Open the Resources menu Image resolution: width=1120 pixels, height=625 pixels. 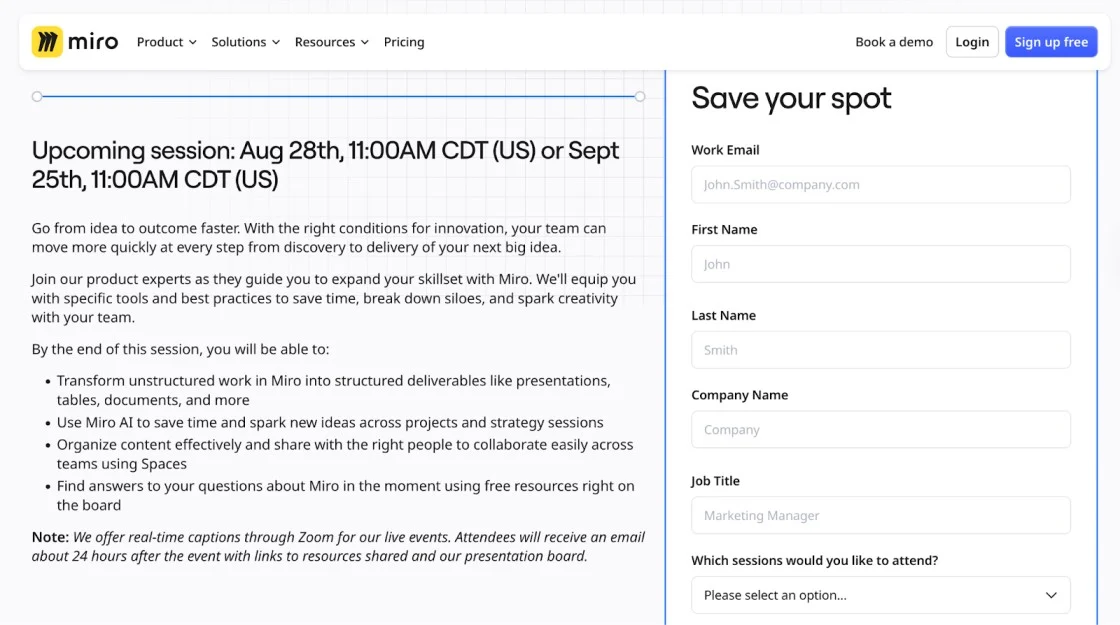pos(331,42)
